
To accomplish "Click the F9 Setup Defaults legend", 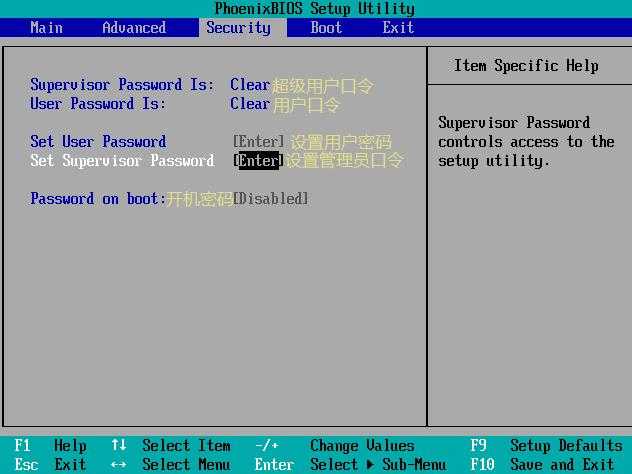I will (546, 445).
